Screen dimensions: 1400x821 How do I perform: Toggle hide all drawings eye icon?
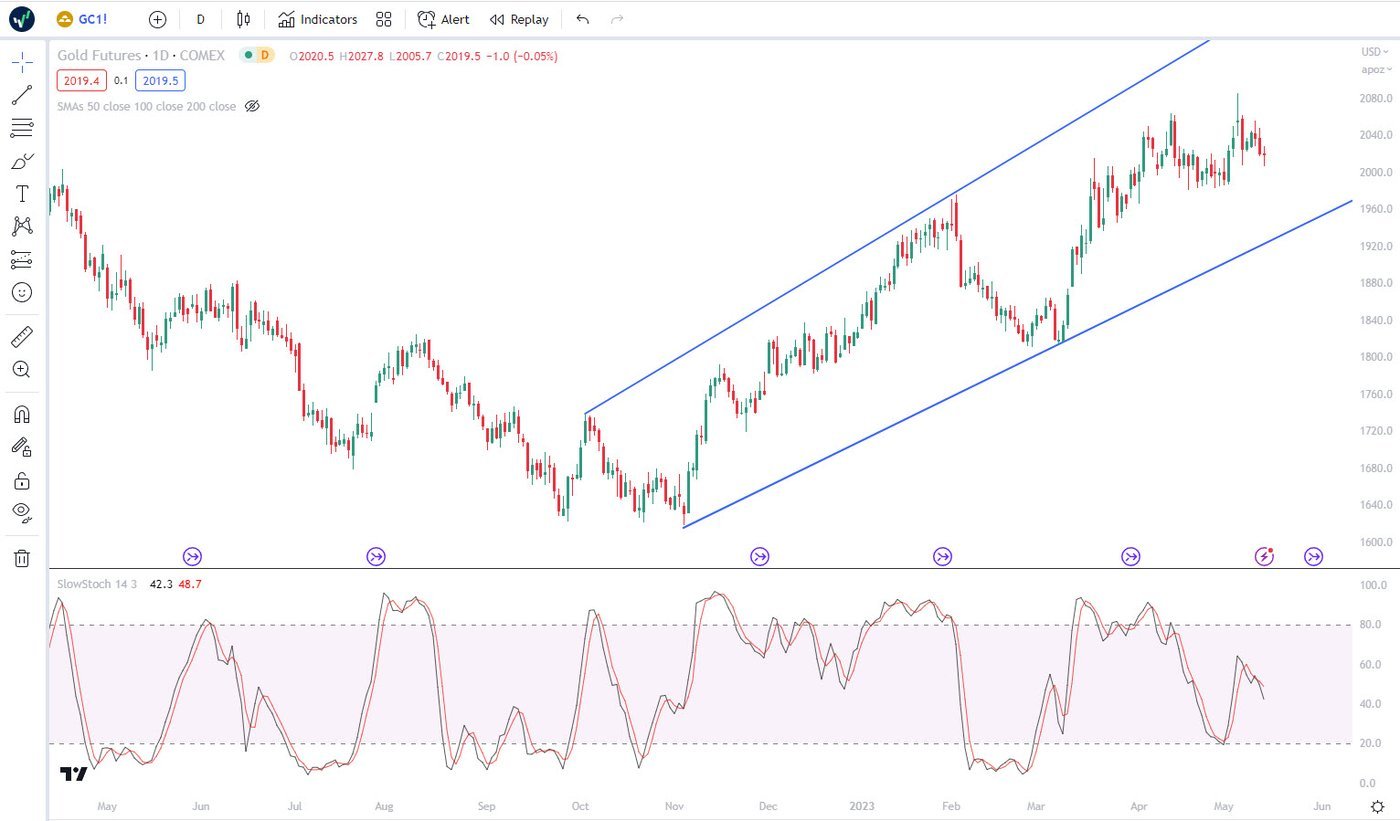(x=21, y=513)
